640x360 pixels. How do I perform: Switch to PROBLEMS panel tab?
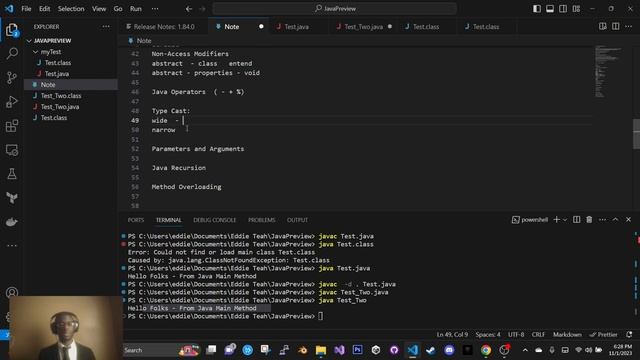262,220
